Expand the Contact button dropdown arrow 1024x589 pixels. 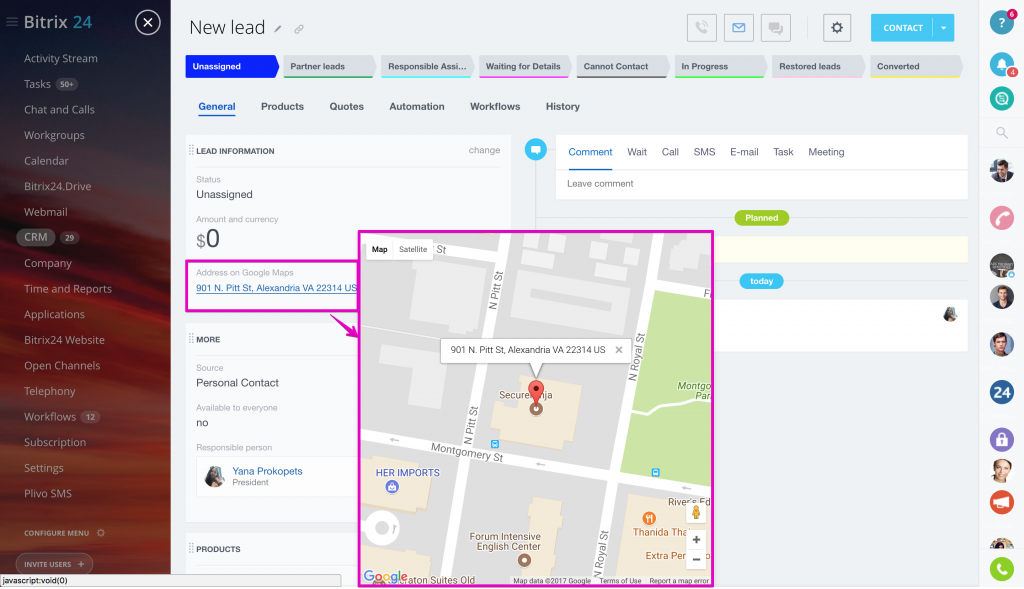943,27
